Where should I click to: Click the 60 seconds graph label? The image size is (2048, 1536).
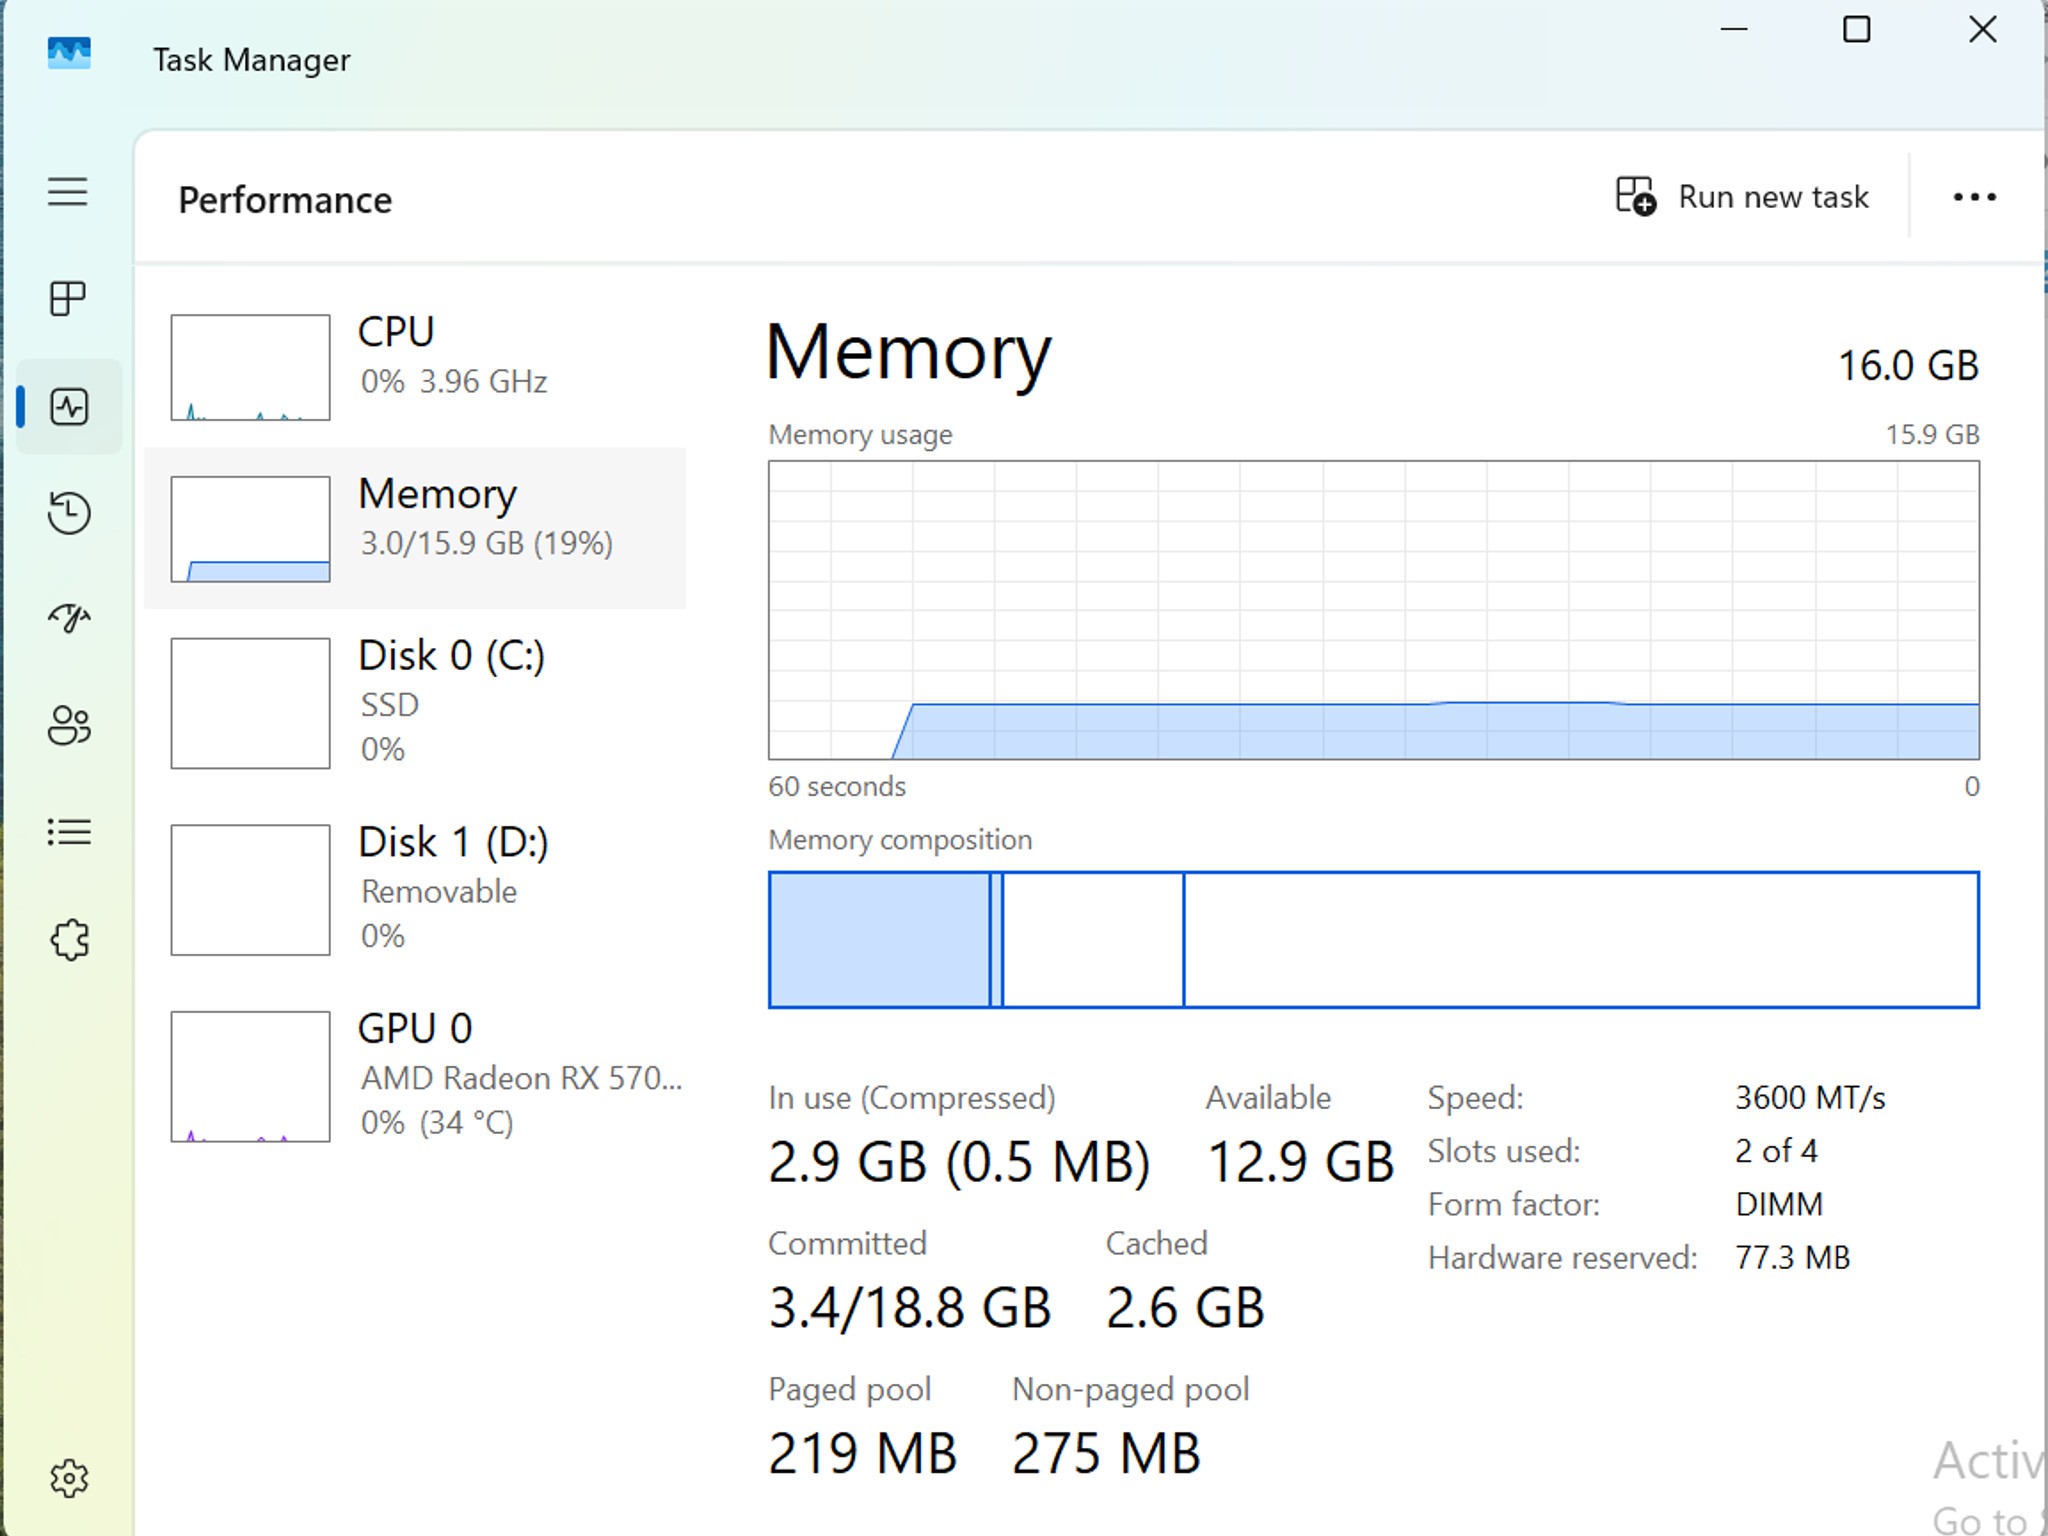point(837,787)
